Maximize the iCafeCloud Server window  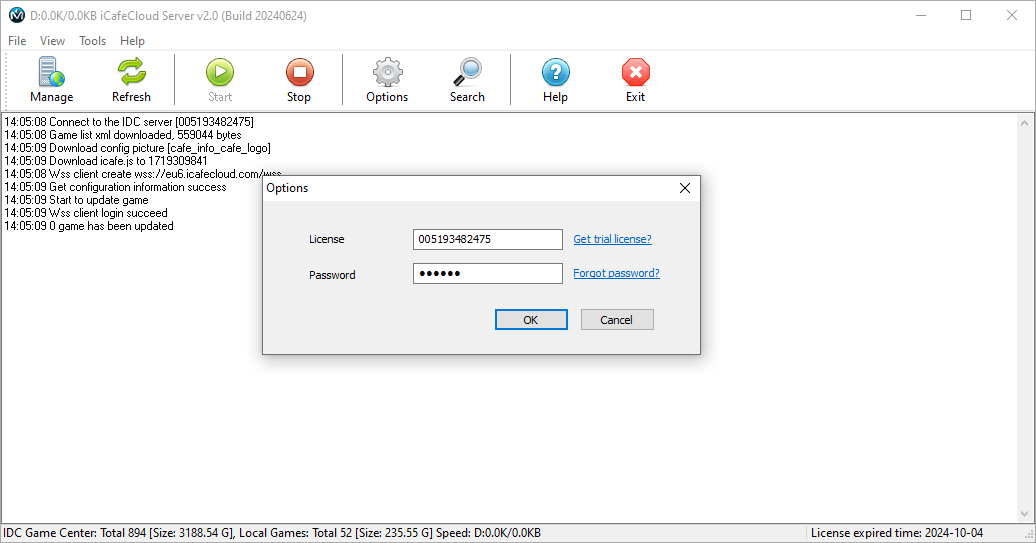pos(966,15)
